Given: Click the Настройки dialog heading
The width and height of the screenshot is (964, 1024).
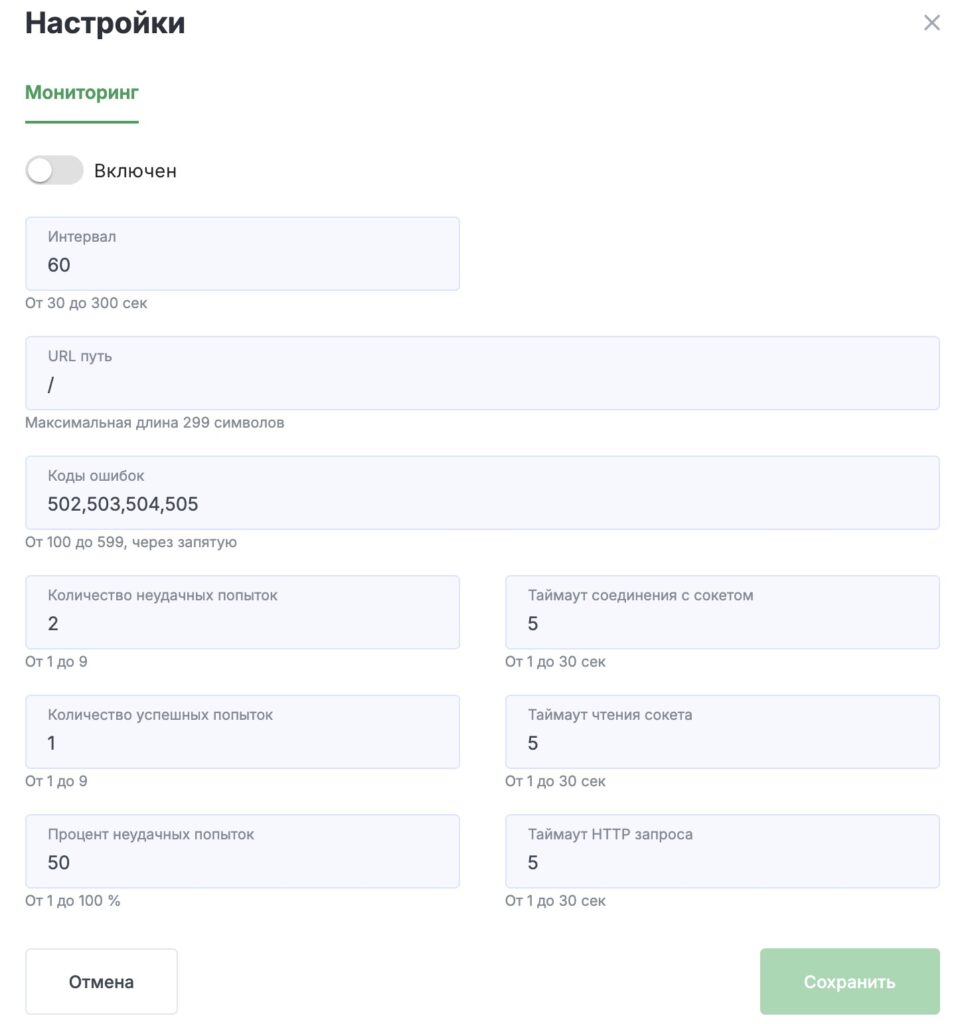Looking at the screenshot, I should tap(105, 23).
